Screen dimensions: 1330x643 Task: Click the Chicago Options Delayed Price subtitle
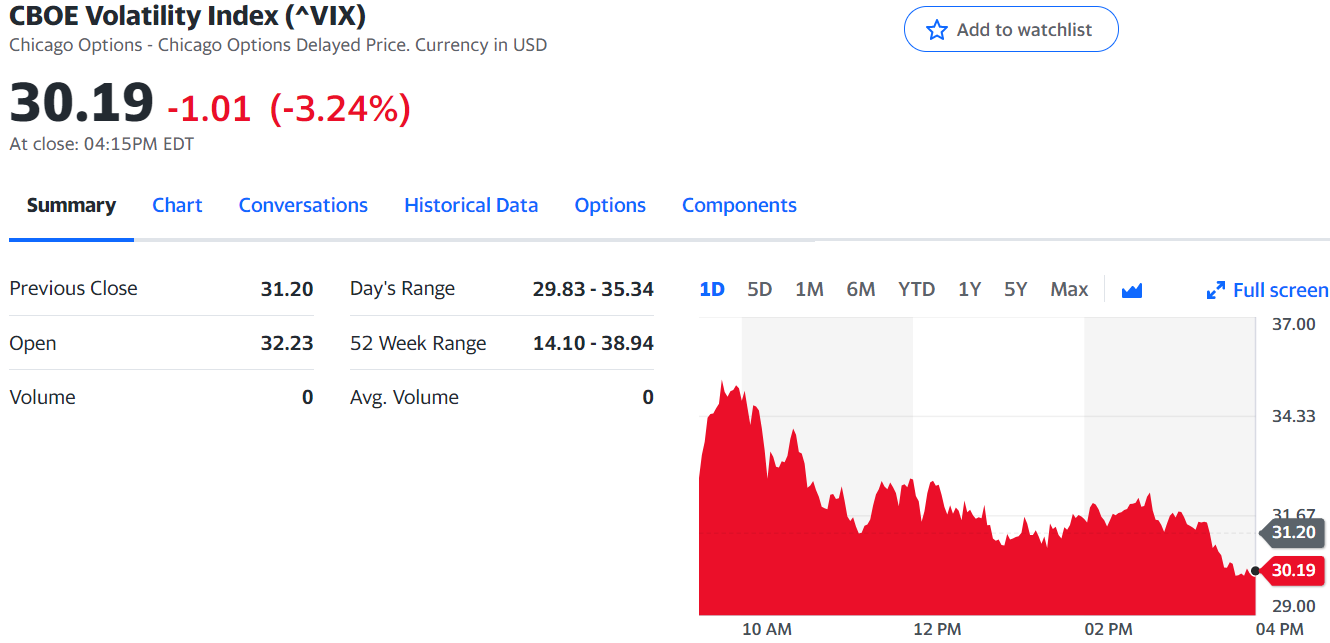[279, 45]
